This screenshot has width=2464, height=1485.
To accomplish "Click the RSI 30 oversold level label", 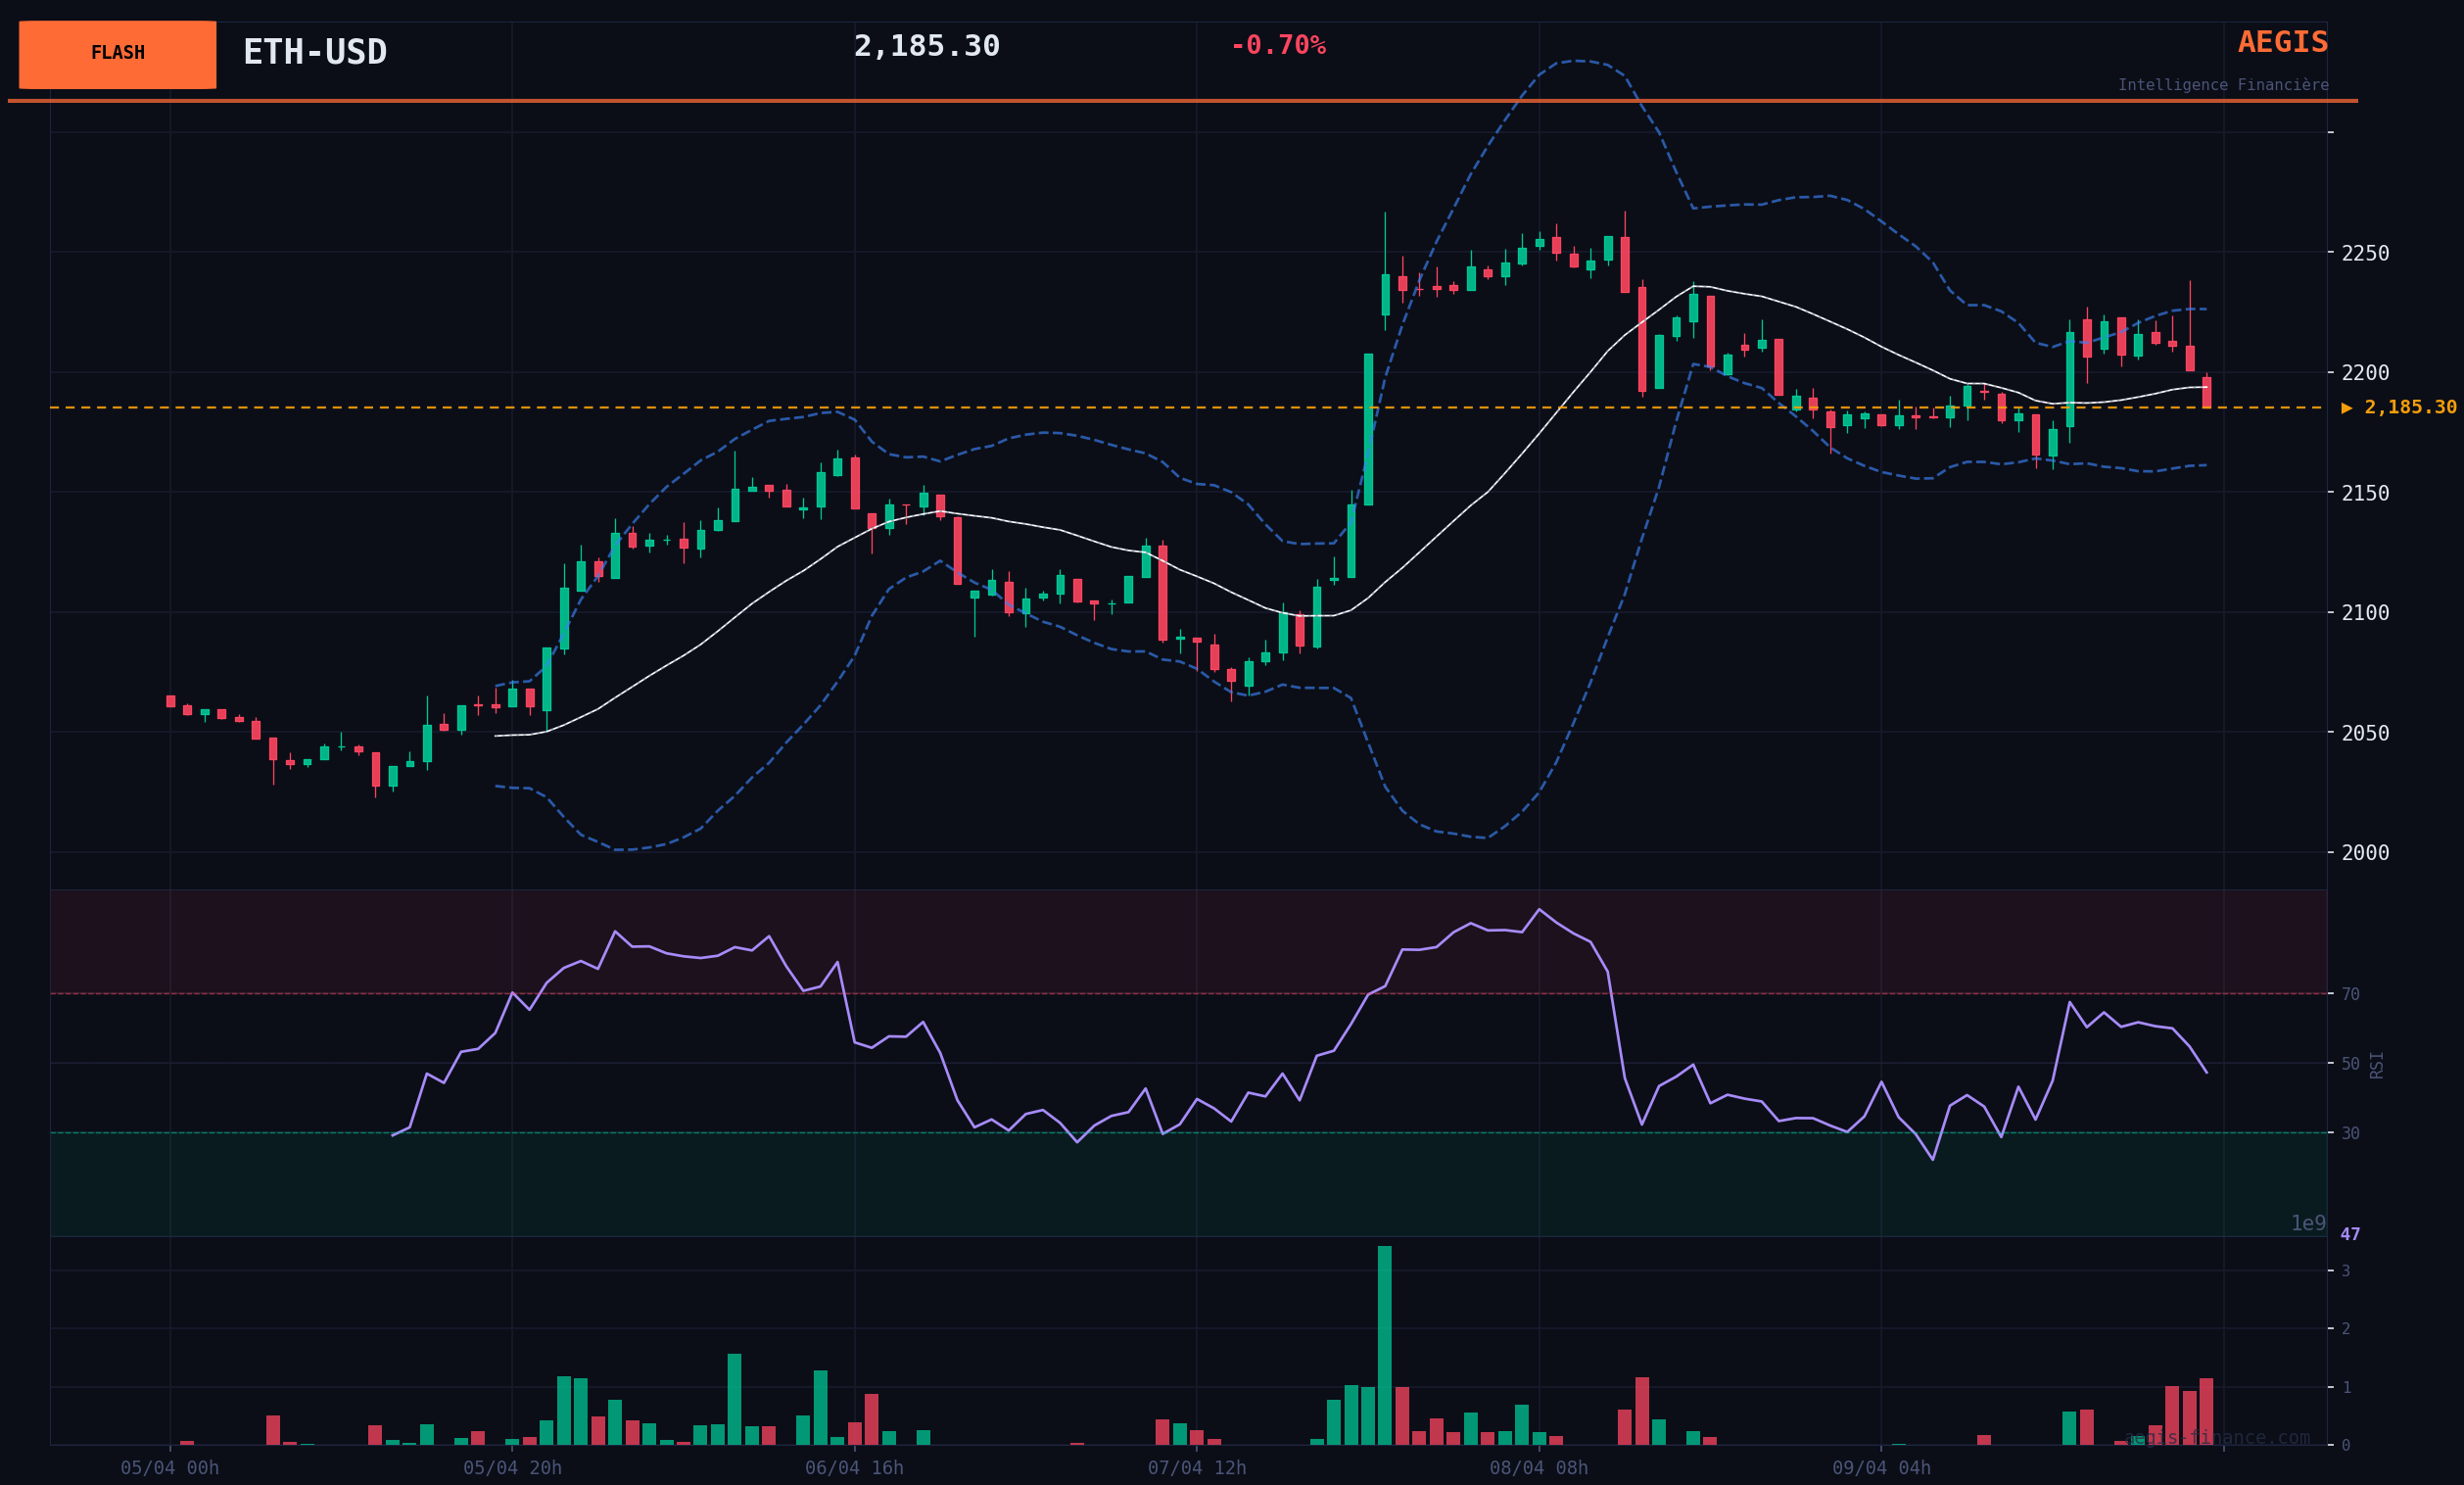I will 2350,1133.
